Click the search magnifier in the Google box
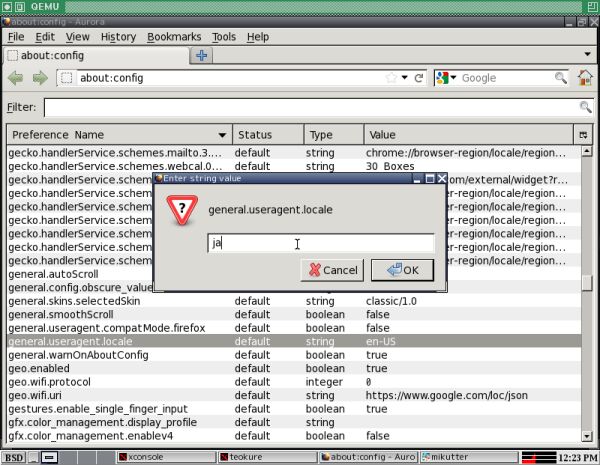Screen dimensions: 600x465 point(561,78)
